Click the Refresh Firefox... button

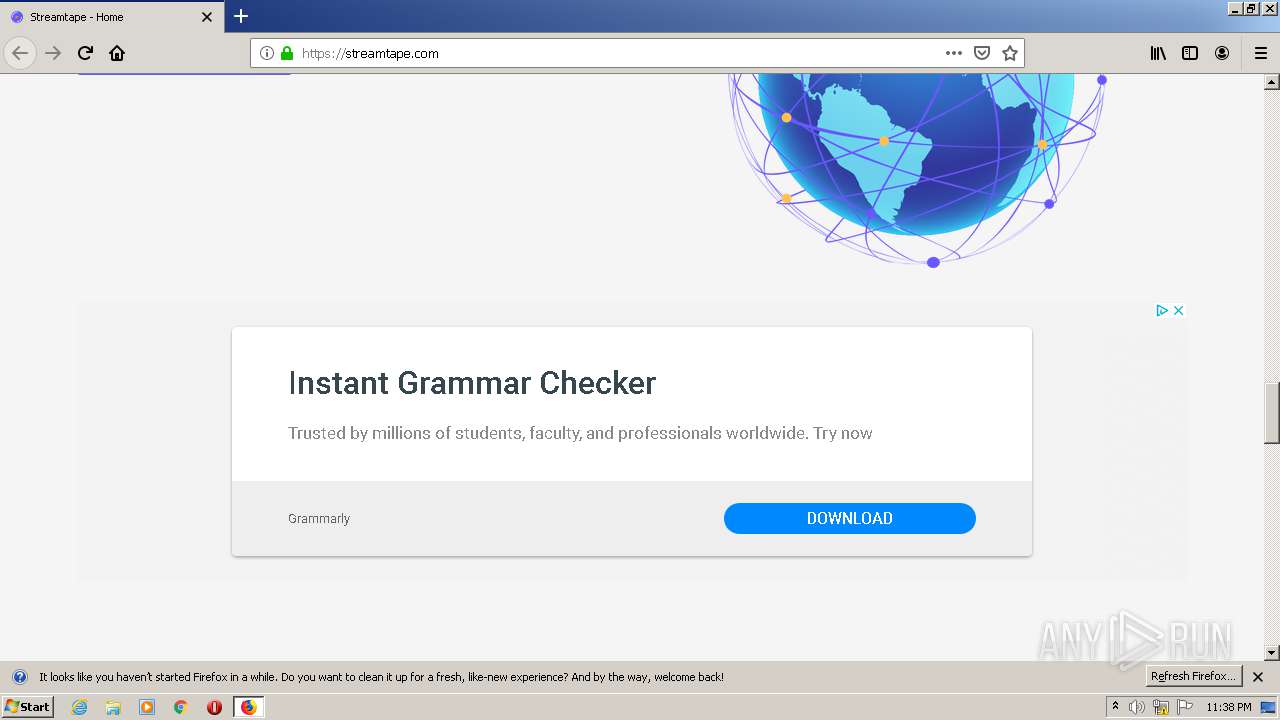(x=1194, y=676)
